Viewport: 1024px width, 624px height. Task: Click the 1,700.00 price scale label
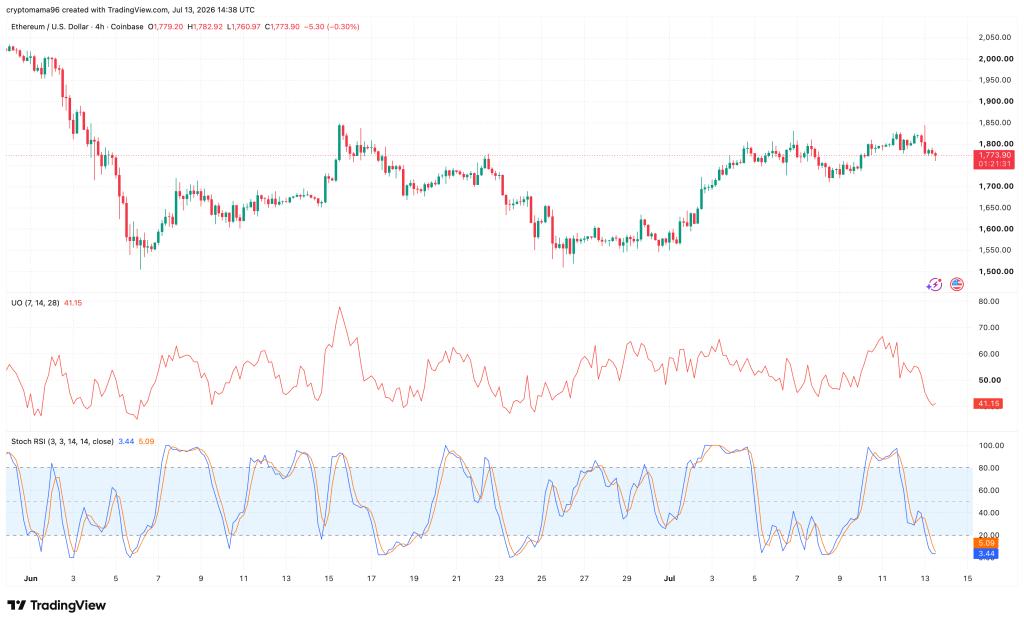click(x=996, y=187)
